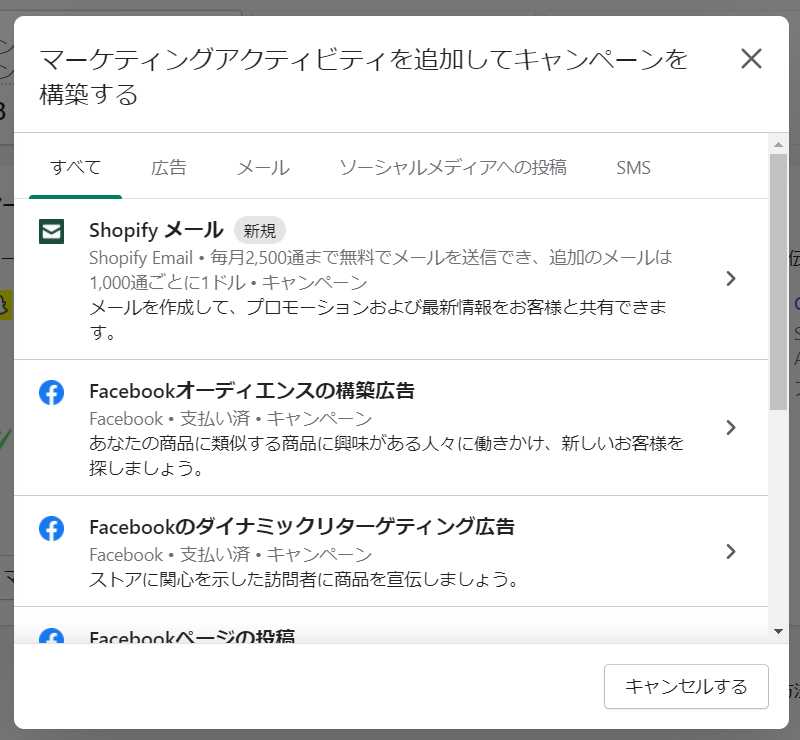
Task: Select Facebookページの投稿 activity
Action: point(192,636)
